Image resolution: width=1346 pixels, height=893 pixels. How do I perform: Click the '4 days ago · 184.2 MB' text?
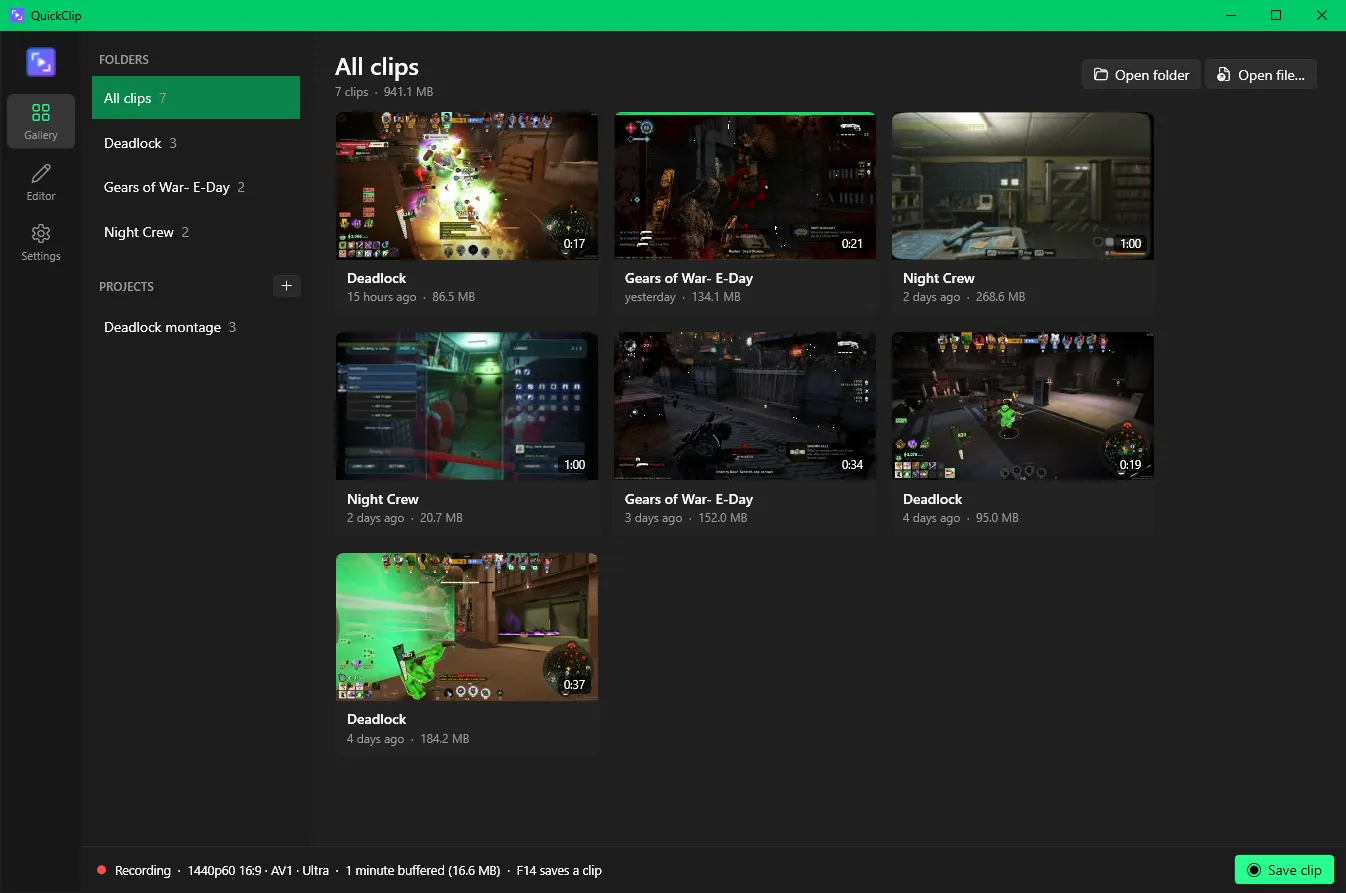point(408,739)
